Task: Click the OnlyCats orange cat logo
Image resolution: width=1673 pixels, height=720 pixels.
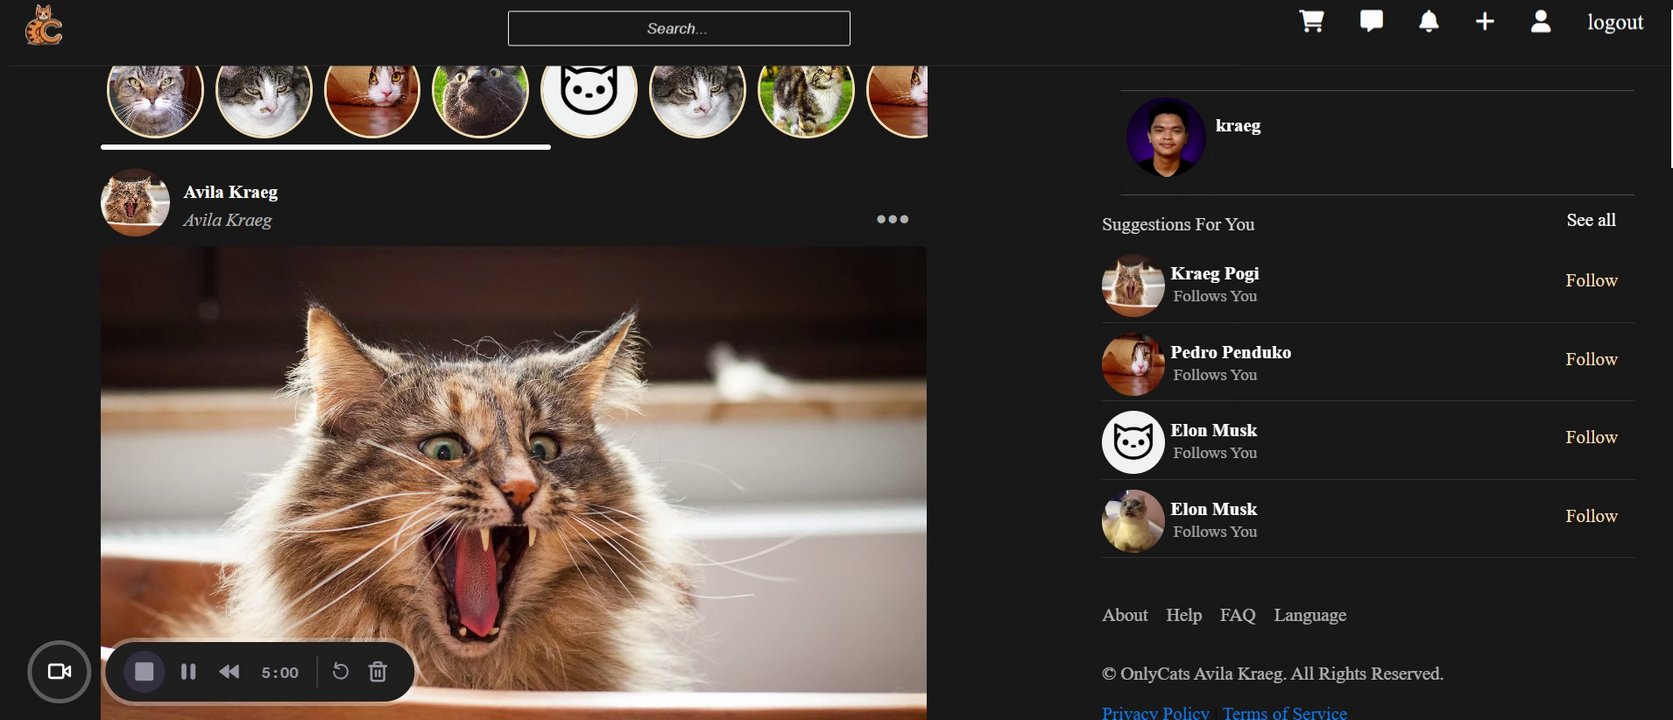Action: 43,25
